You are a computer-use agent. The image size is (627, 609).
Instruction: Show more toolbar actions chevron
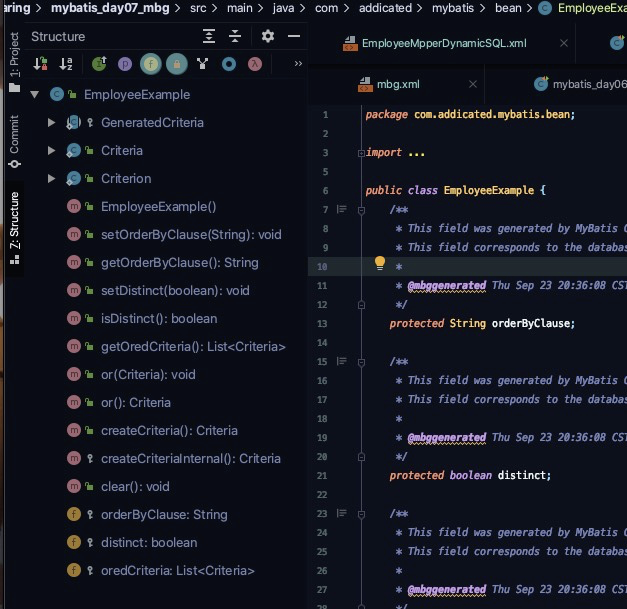(x=298, y=64)
